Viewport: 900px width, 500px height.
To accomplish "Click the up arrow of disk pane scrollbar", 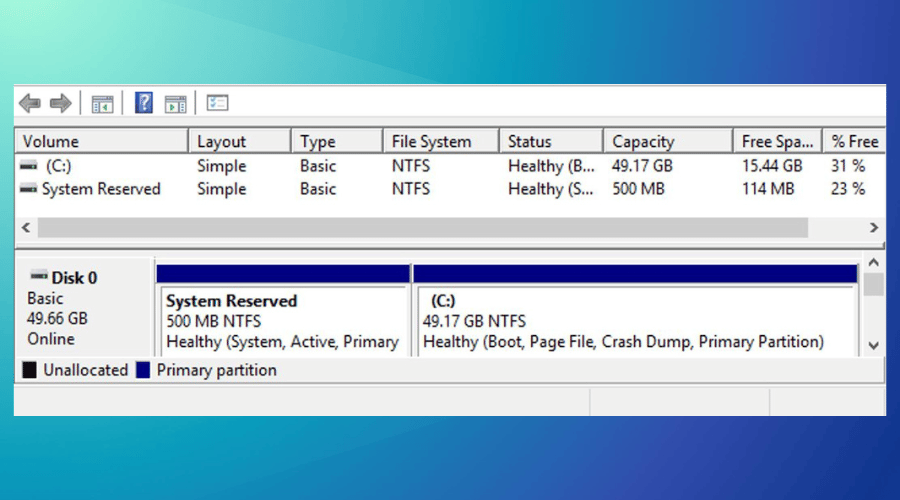I will click(874, 262).
